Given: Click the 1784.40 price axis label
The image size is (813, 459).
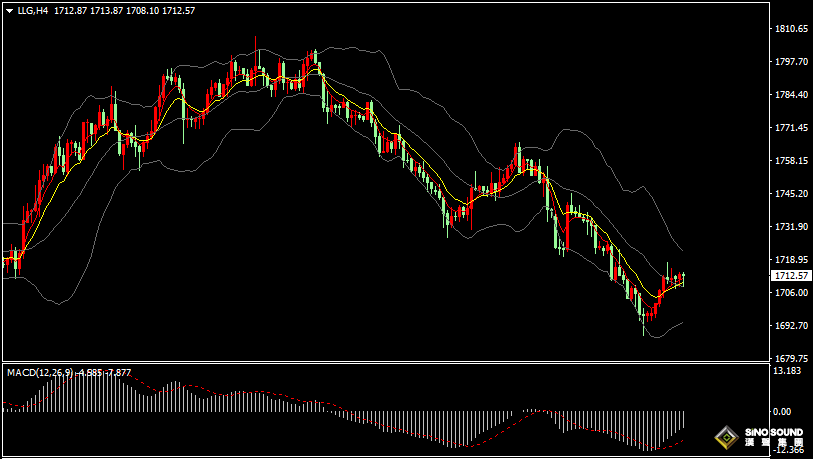Looking at the screenshot, I should pos(791,95).
